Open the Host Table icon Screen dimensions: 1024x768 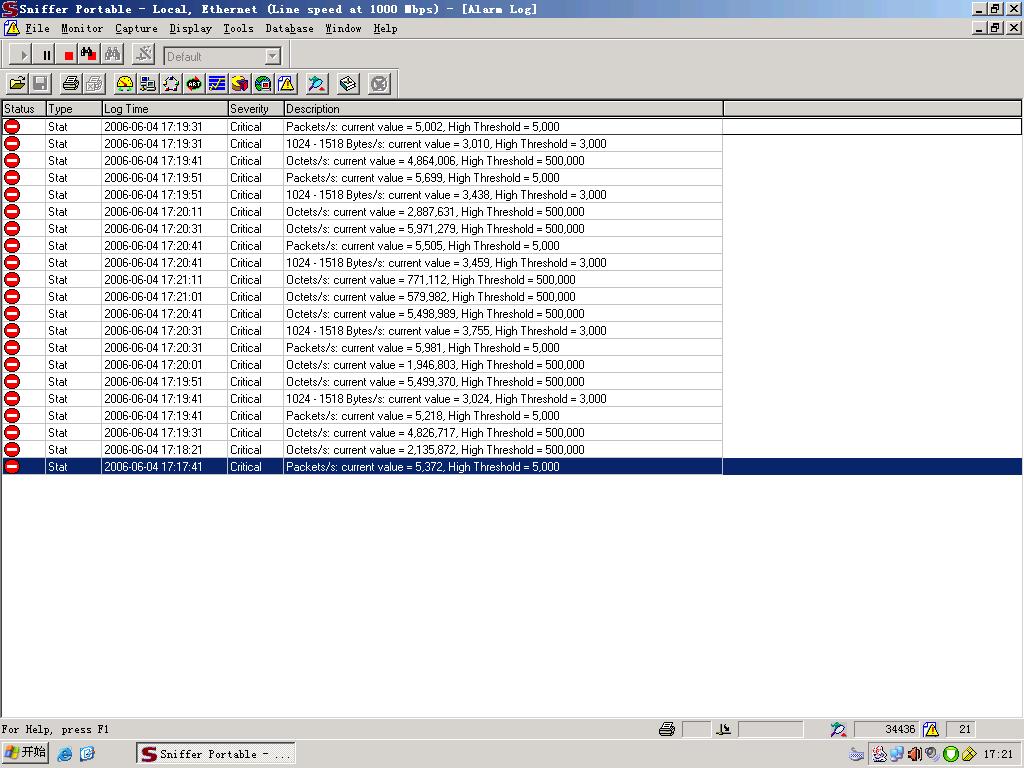point(148,84)
